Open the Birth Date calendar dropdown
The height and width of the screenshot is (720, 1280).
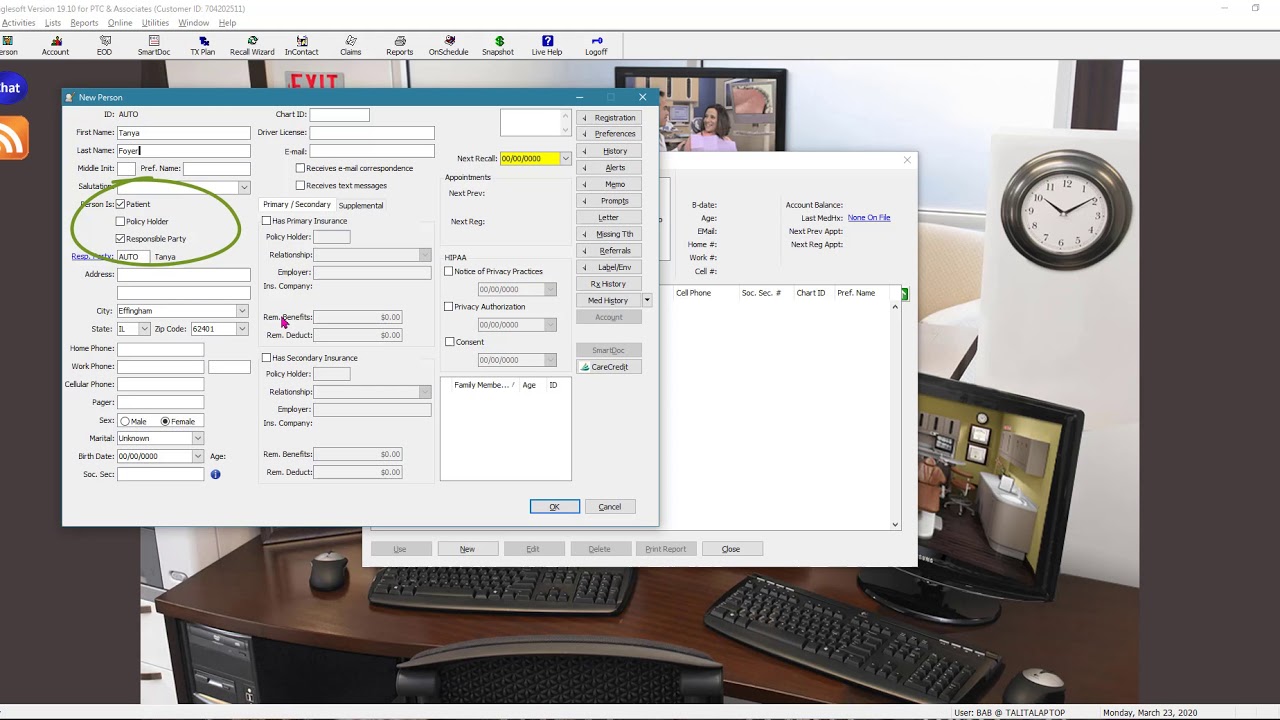click(197, 456)
